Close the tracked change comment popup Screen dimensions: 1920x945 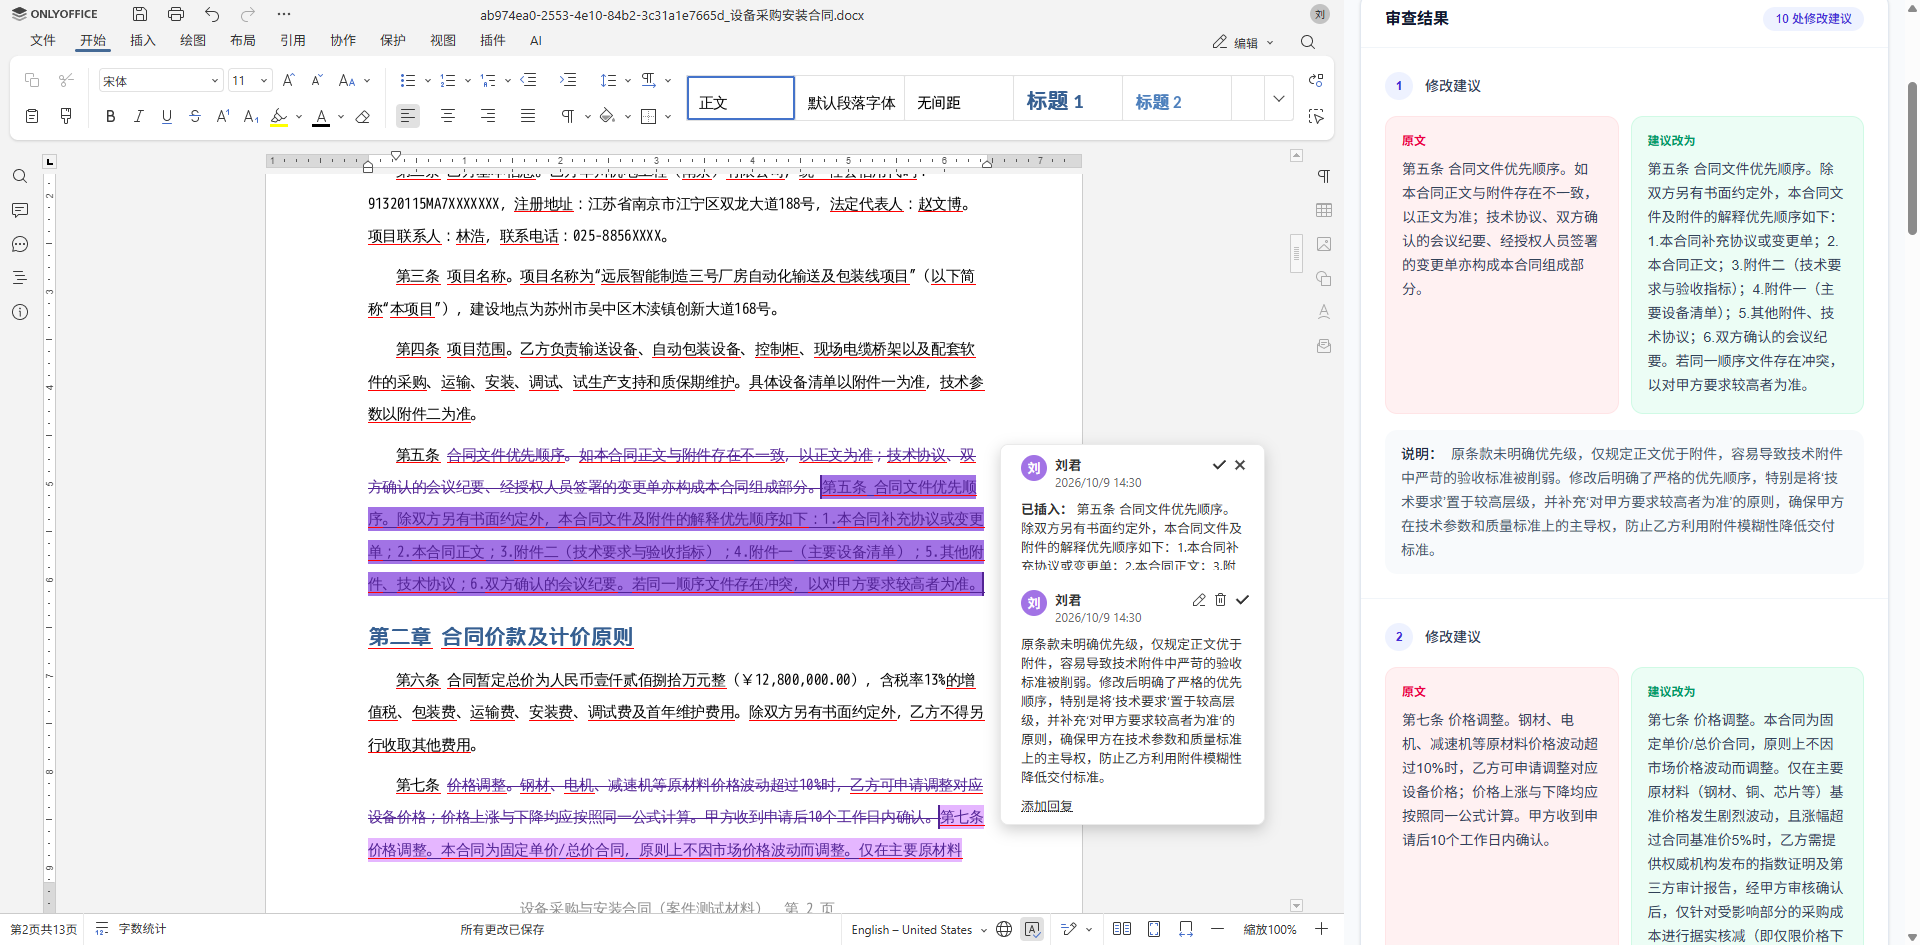coord(1240,465)
